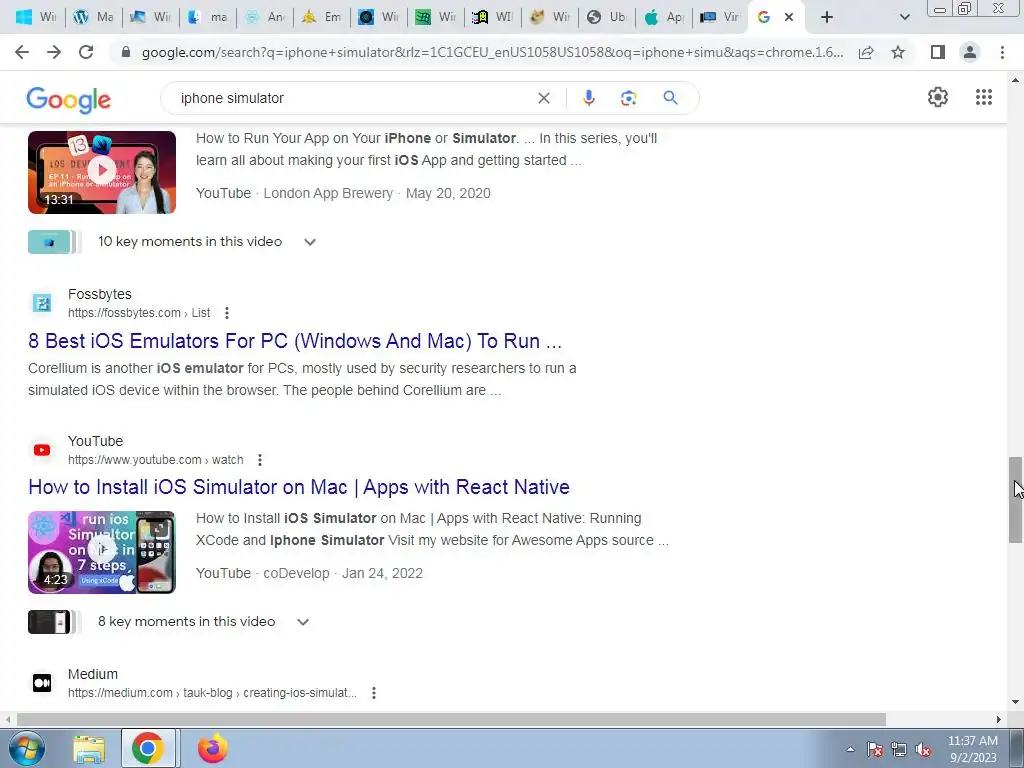The width and height of the screenshot is (1024, 768).
Task: Open Chrome three-dot menu
Action: point(1002,52)
